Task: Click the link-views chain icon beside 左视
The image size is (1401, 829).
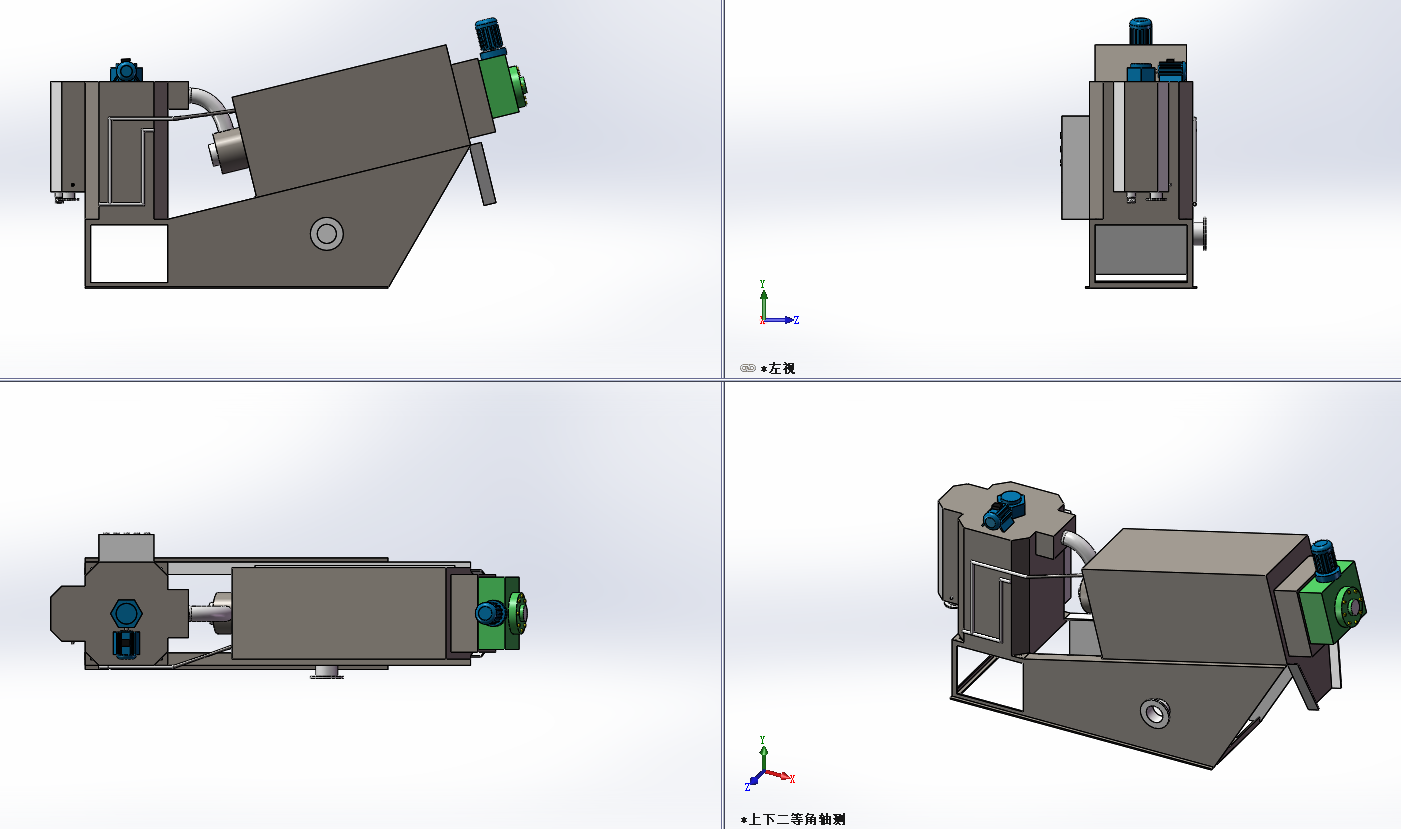Action: 747,368
